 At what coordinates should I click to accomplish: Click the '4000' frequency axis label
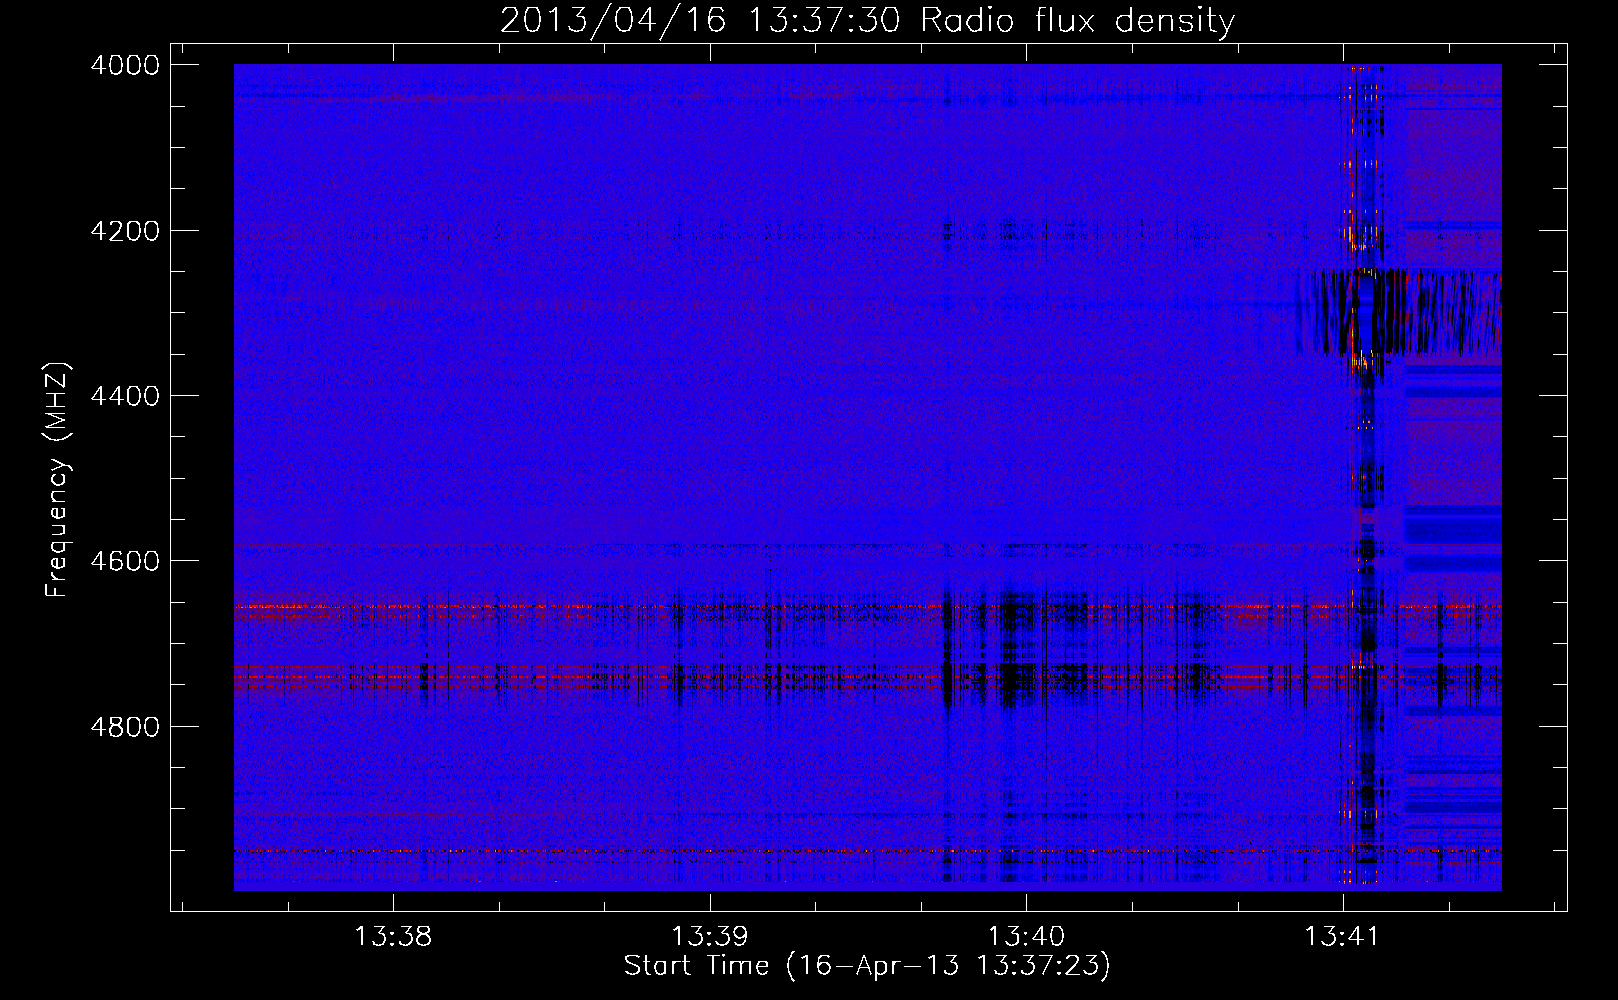tap(125, 65)
